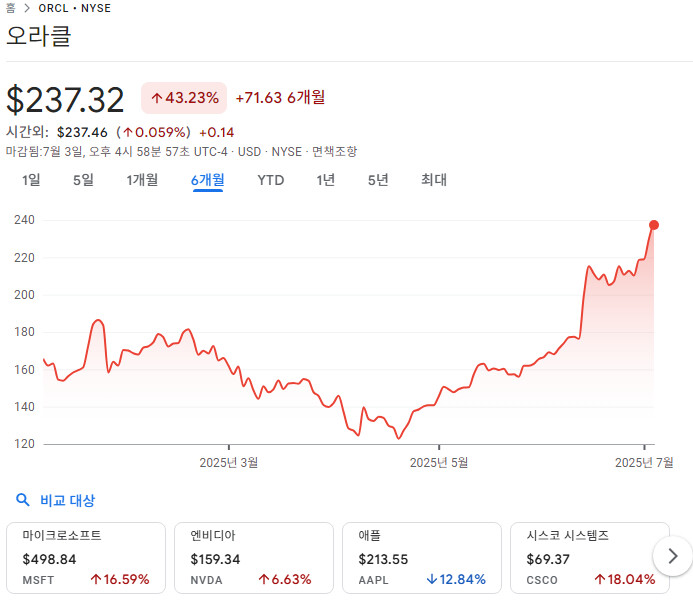The image size is (693, 604).
Task: Select the 1년 time range tab
Action: click(x=325, y=180)
